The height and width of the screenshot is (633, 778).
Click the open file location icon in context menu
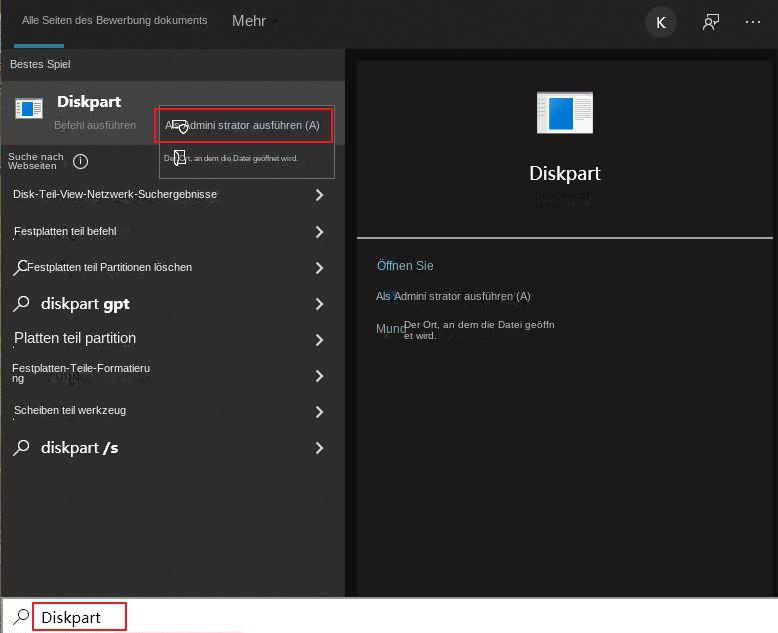(x=179, y=158)
